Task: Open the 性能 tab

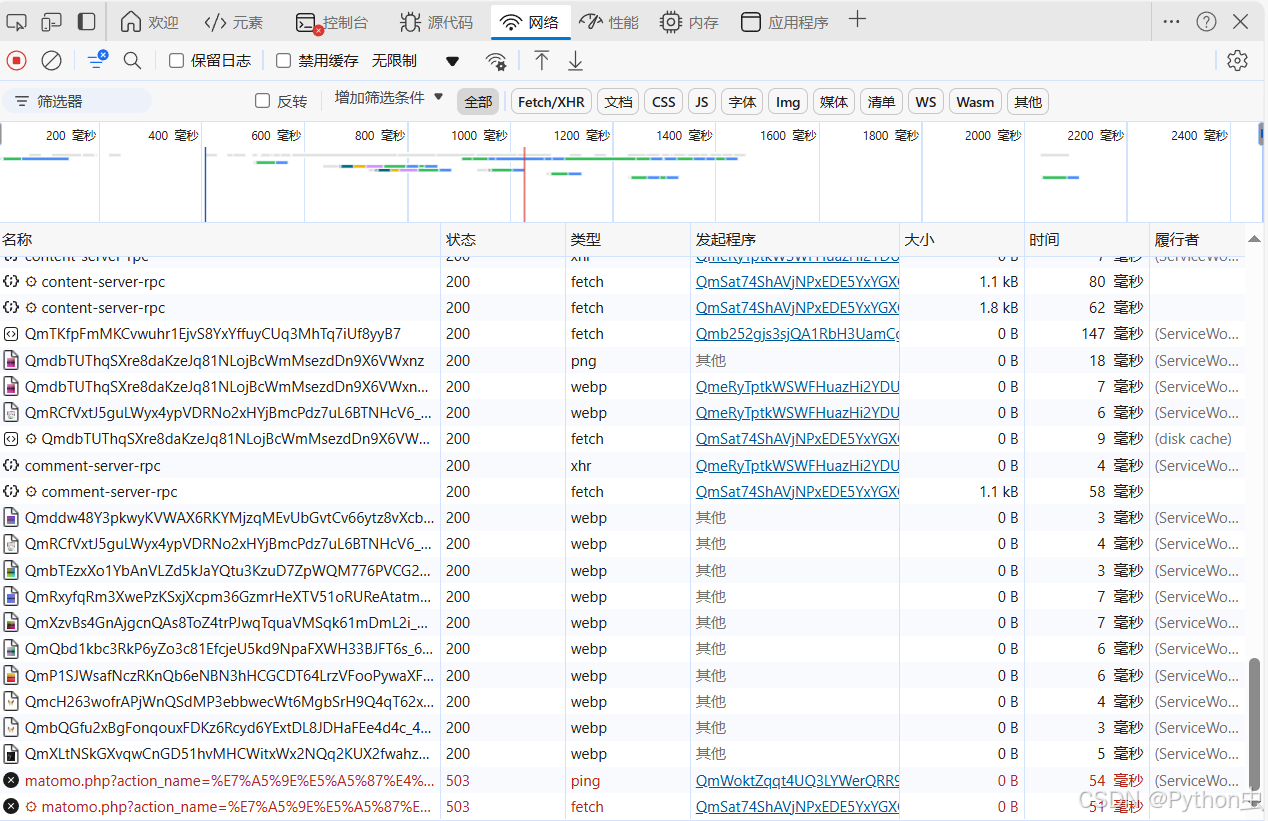Action: tap(609, 22)
